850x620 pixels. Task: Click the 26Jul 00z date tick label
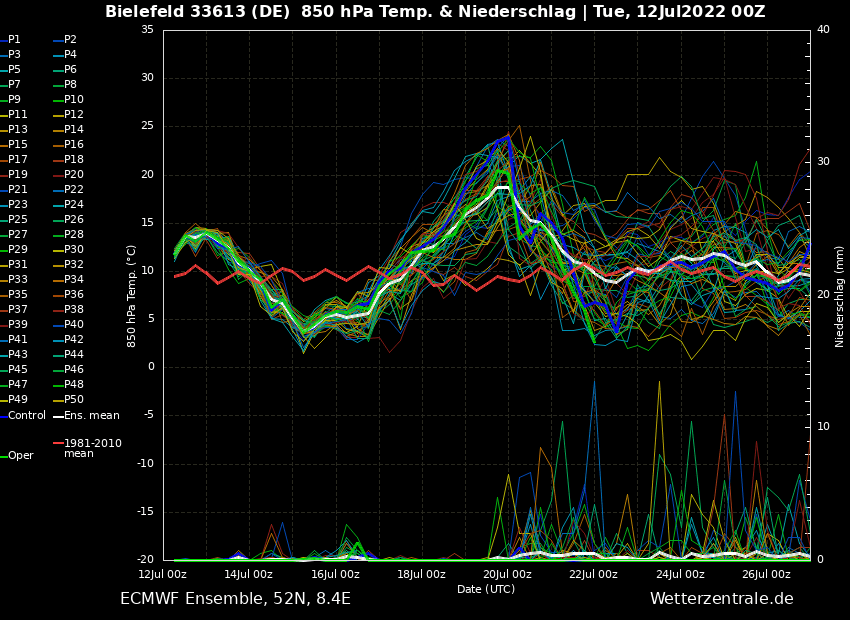766,574
